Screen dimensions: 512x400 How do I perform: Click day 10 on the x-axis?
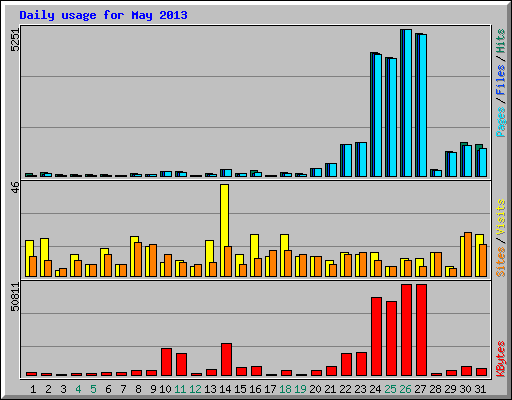pos(165,389)
